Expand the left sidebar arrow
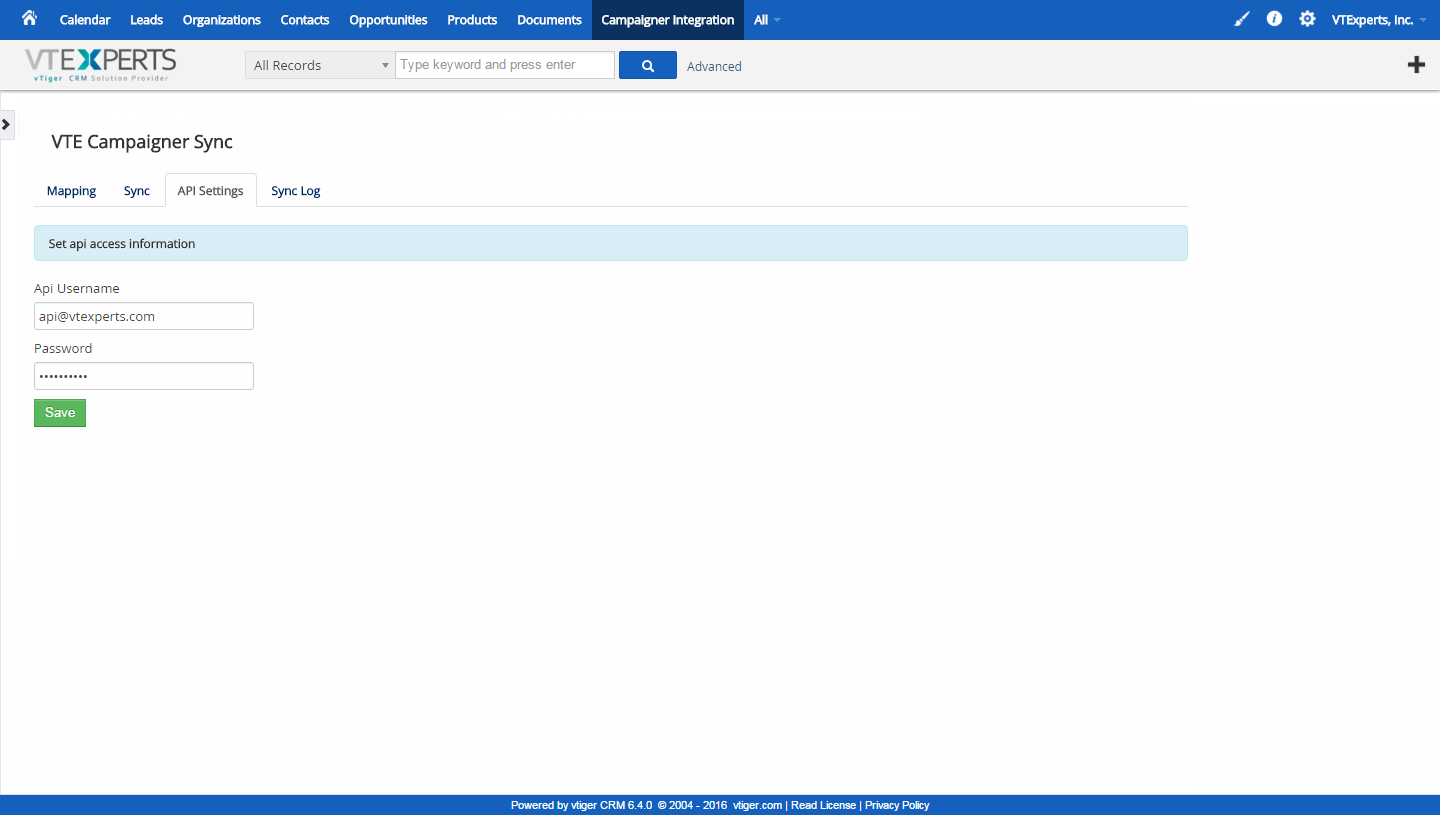The height and width of the screenshot is (815, 1440). [x=6, y=124]
